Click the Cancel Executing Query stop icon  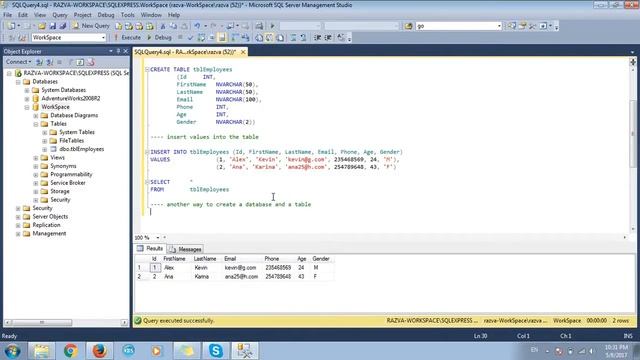tap(180, 38)
